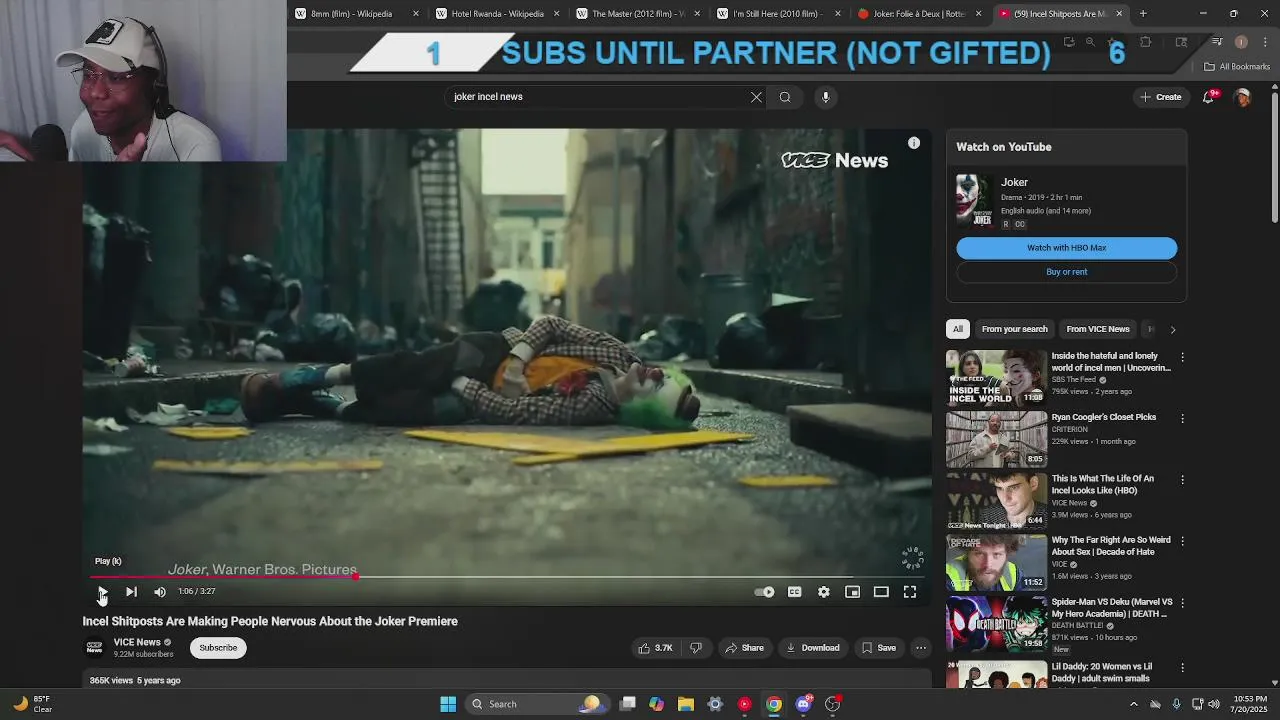Open Chrome extensions puzzle icon
The height and width of the screenshot is (720, 1280).
[1146, 42]
